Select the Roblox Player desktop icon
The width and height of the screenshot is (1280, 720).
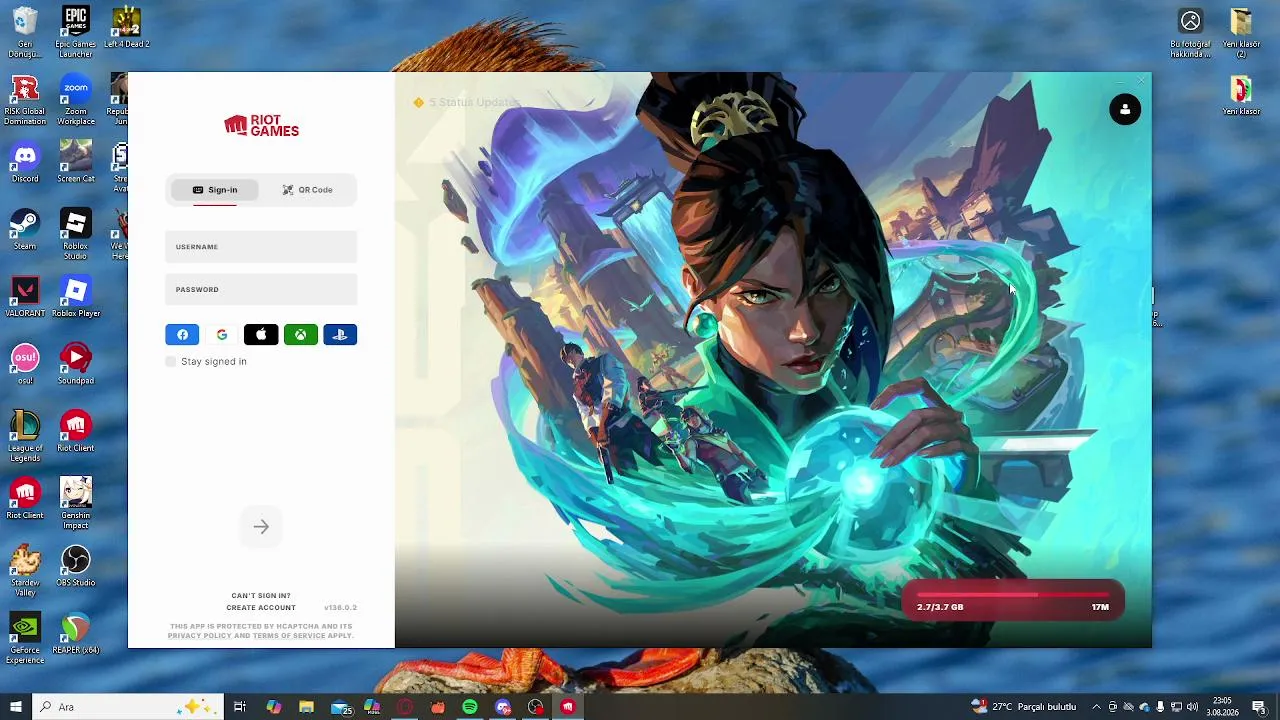75,296
